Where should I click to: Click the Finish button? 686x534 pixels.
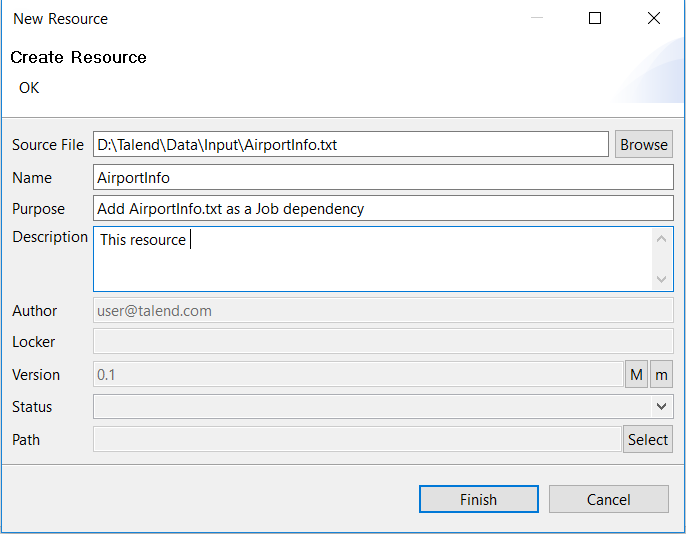coord(478,499)
